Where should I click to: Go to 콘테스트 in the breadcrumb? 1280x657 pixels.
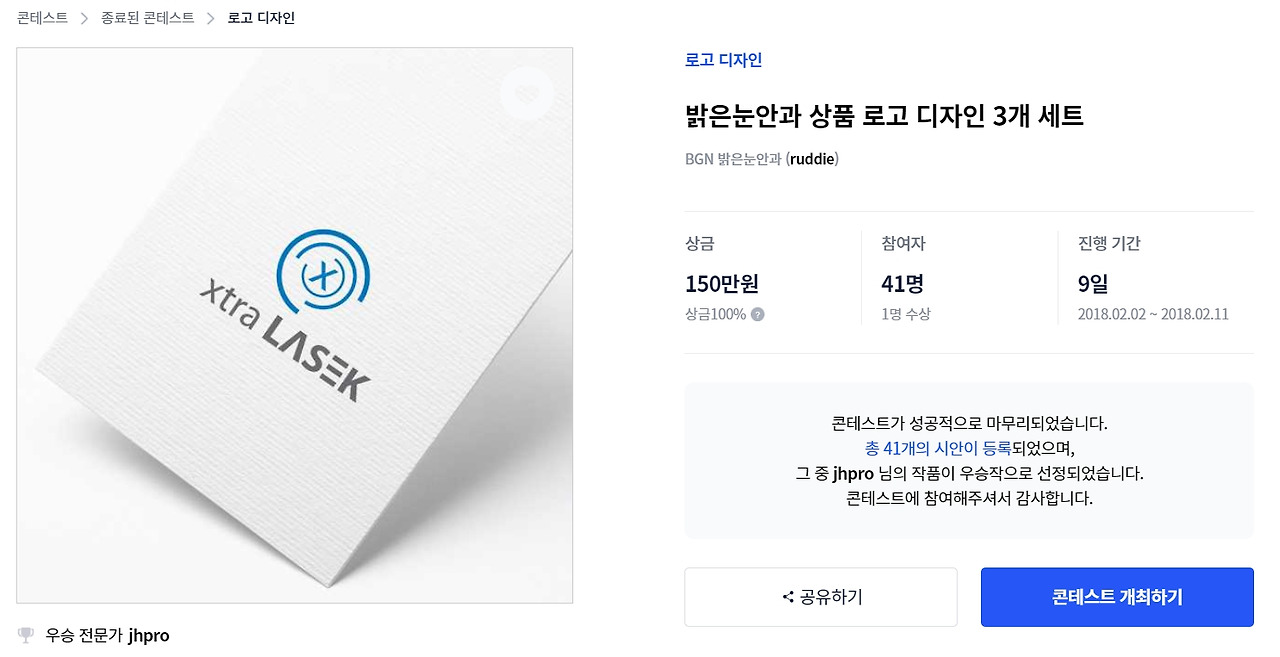[x=42, y=18]
